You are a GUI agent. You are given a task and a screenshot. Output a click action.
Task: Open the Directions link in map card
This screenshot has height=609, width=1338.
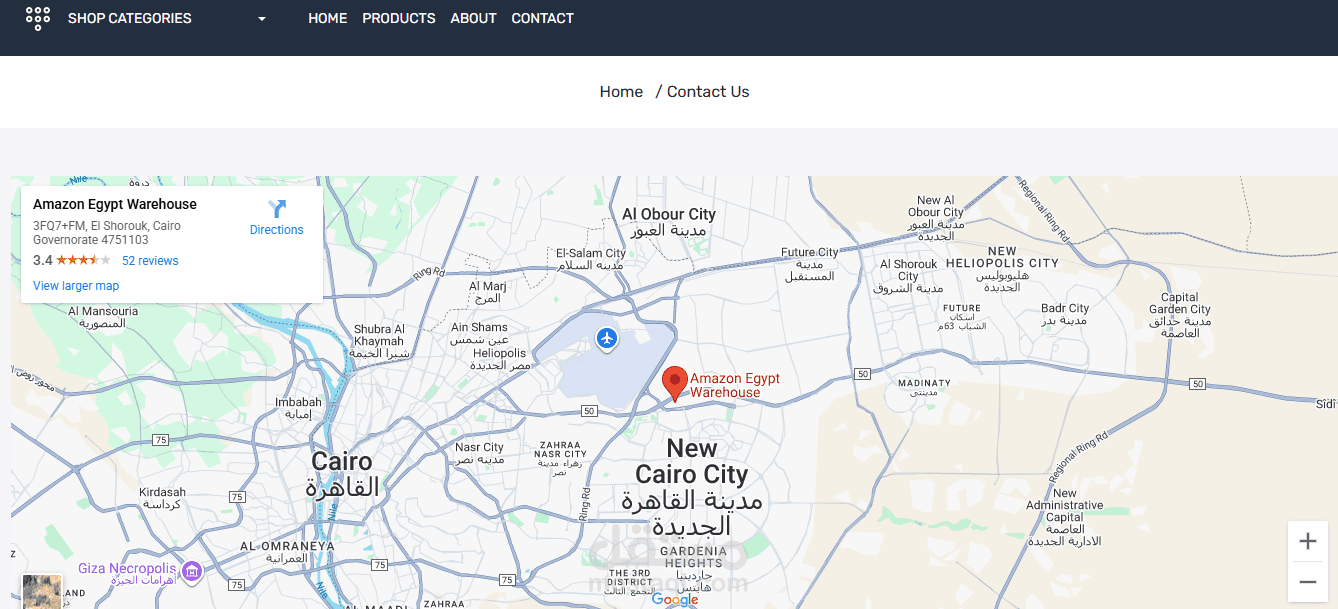pyautogui.click(x=277, y=230)
